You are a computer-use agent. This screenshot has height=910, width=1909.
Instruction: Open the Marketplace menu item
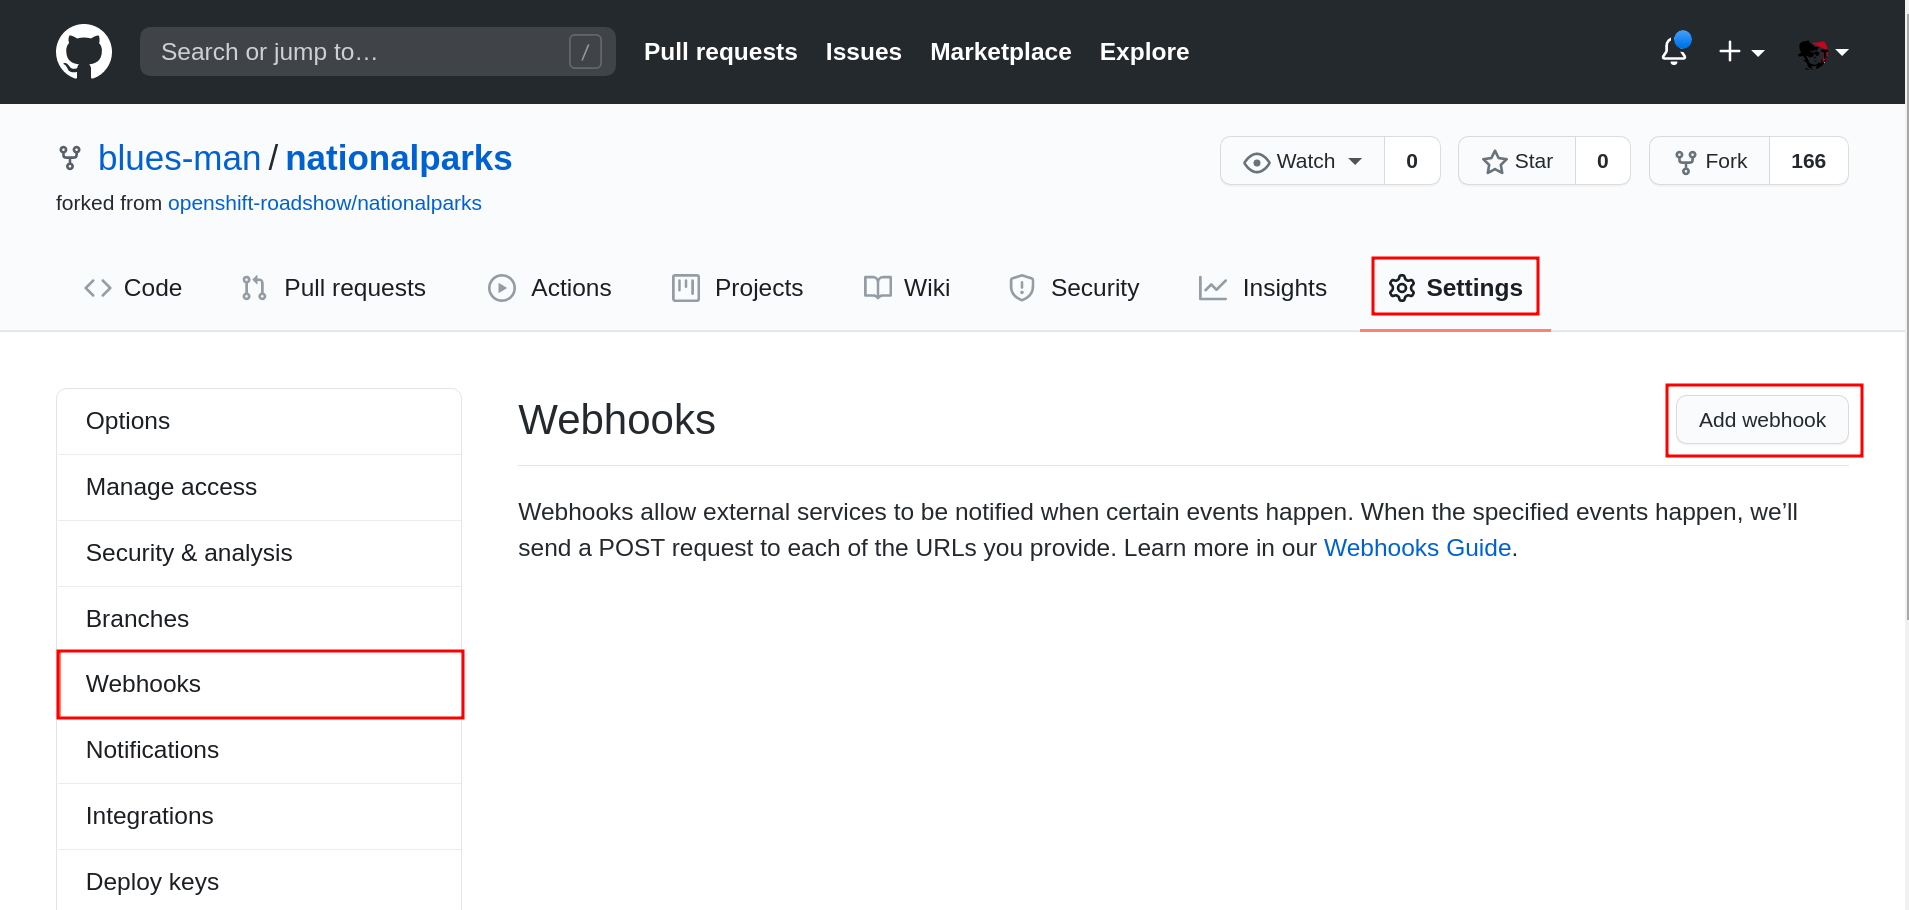pos(1000,51)
